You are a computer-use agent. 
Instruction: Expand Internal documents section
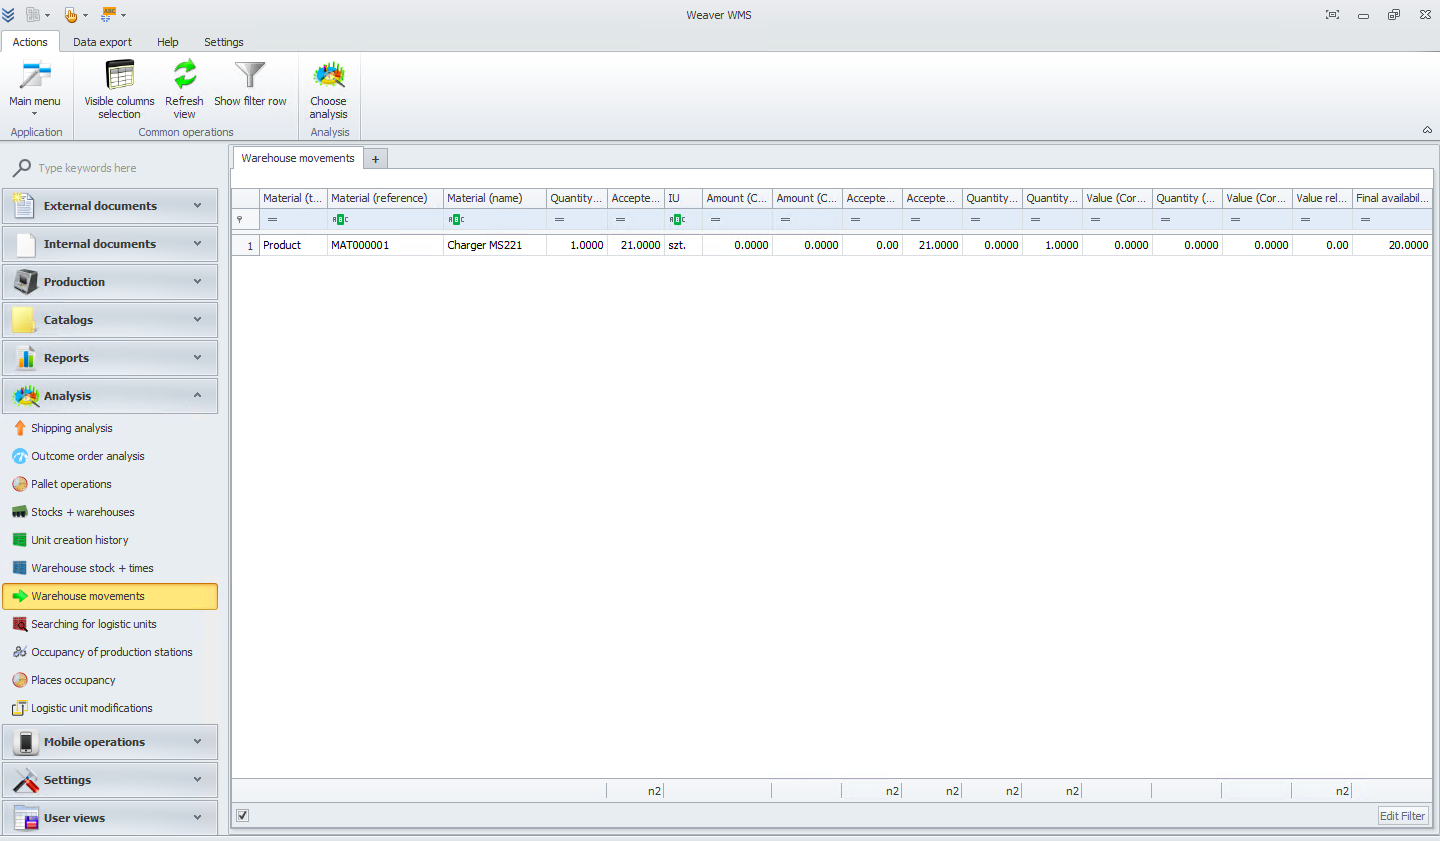click(x=110, y=244)
